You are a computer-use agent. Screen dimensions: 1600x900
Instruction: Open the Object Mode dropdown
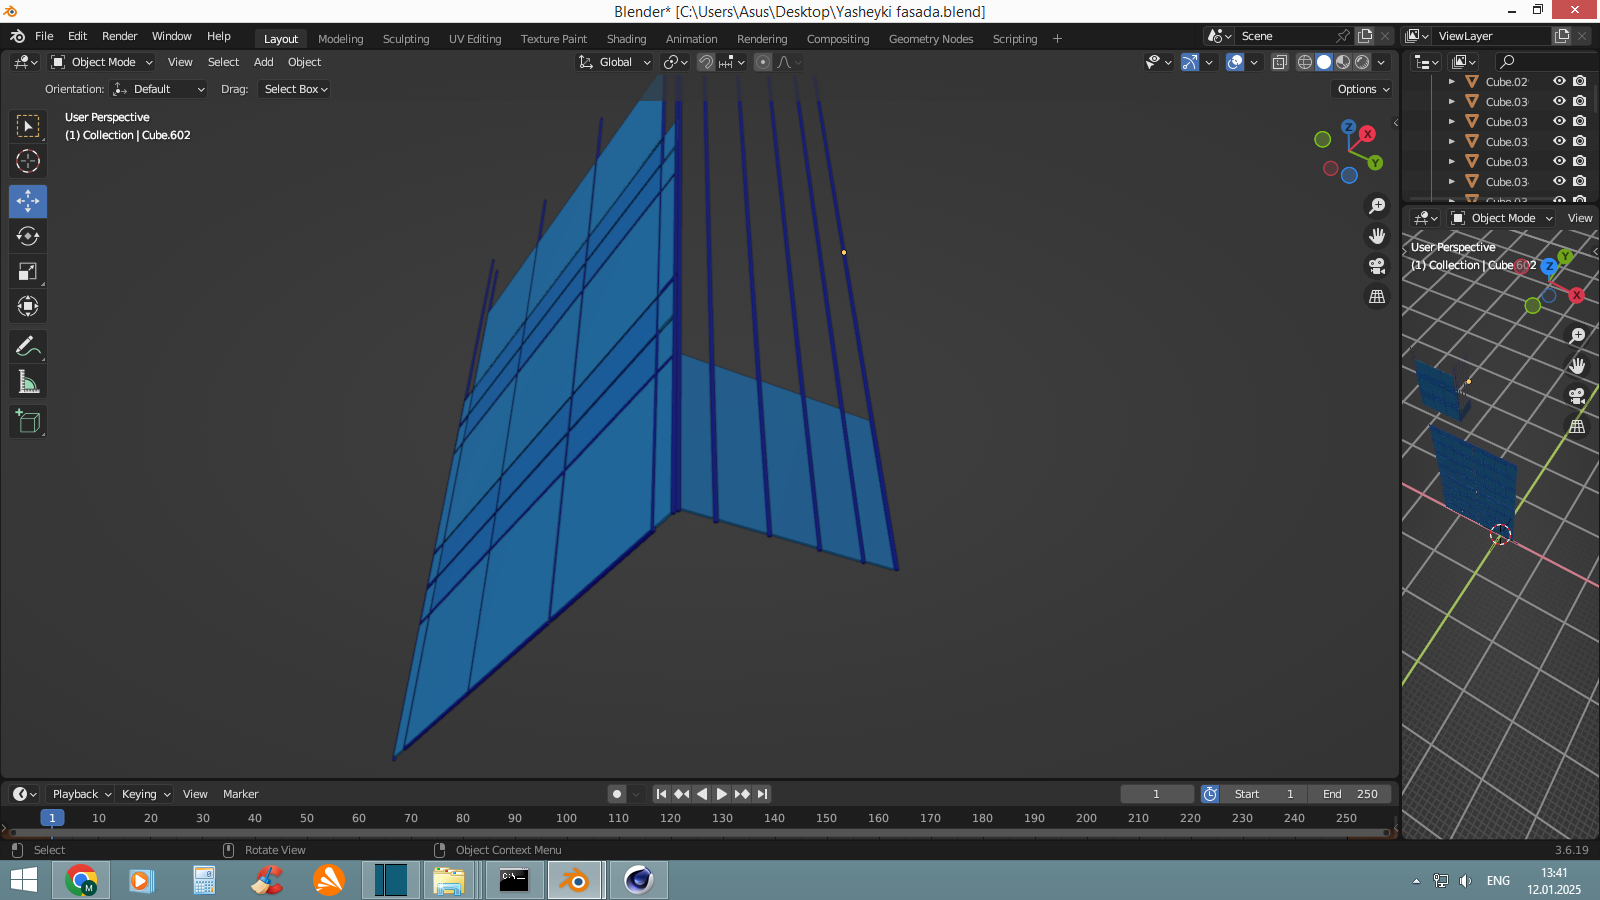pyautogui.click(x=102, y=62)
